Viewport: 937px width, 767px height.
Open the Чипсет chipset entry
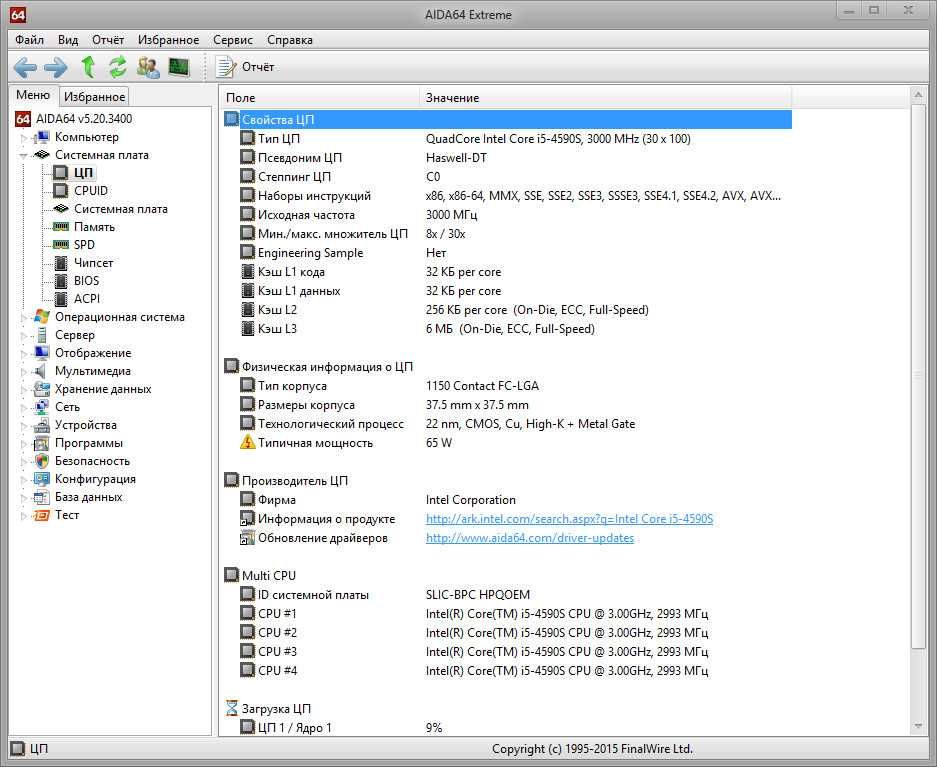click(x=93, y=263)
